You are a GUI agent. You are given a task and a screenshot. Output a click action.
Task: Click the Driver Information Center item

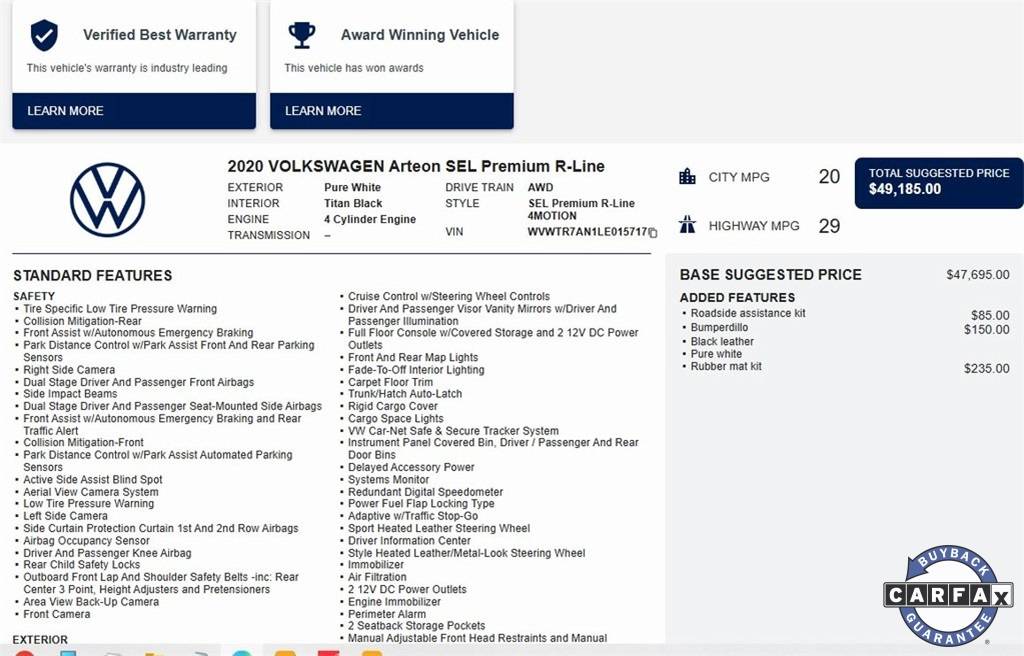click(x=409, y=541)
